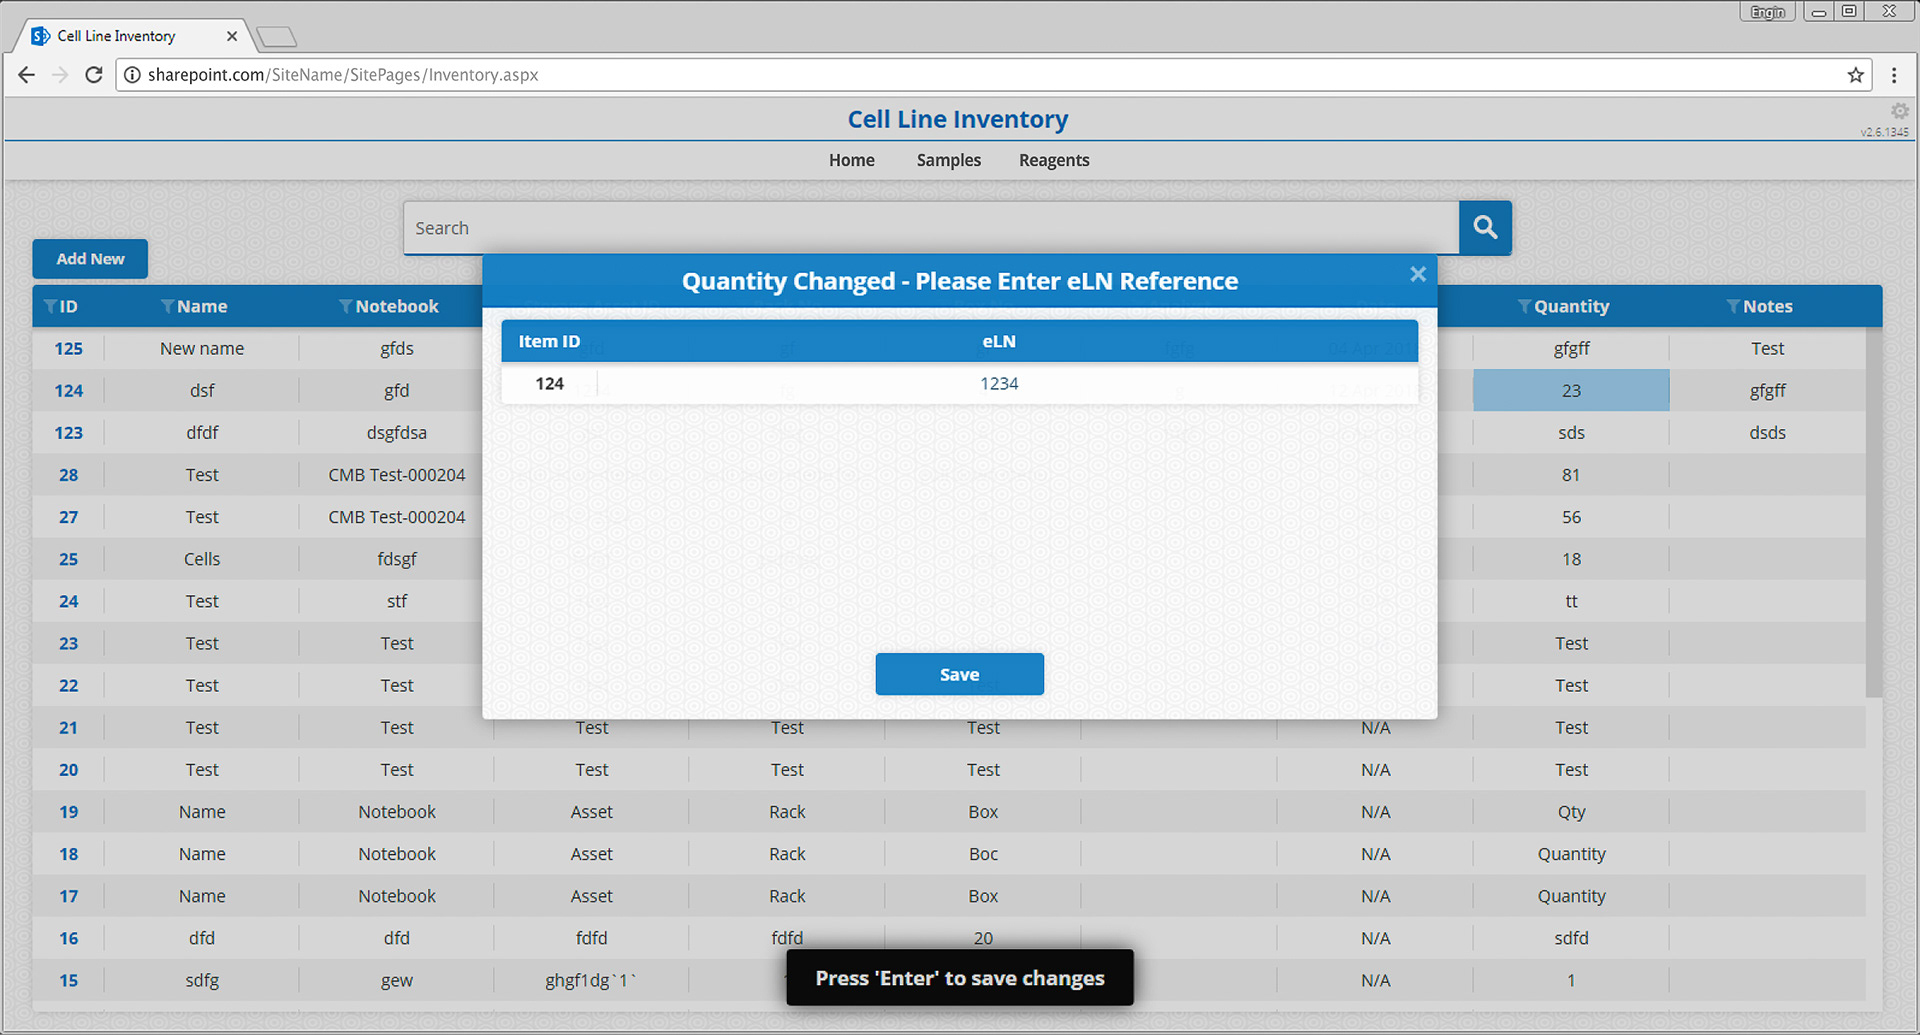Screen dimensions: 1920x1035
Task: Filter the ID column
Action: pos(50,306)
